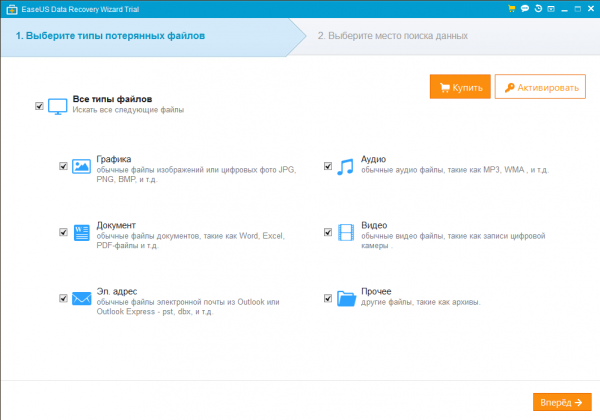Uncheck the Все типы файлов checkbox
This screenshot has height=420, width=600.
(x=39, y=106)
